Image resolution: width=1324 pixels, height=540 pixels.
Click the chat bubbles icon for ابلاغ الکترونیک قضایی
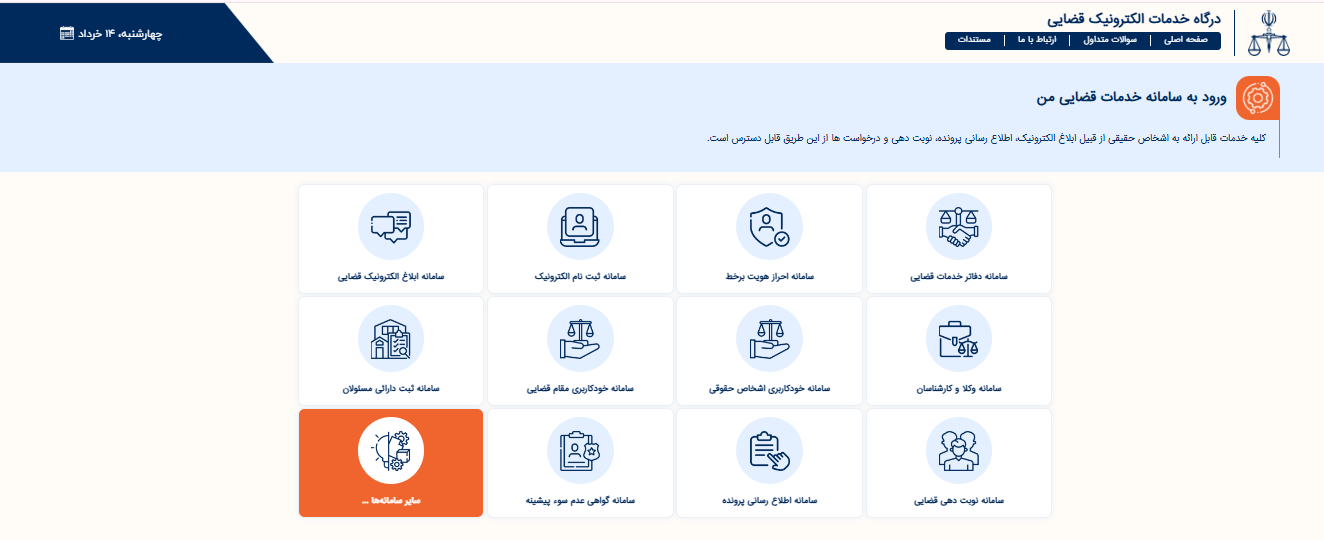coord(391,227)
